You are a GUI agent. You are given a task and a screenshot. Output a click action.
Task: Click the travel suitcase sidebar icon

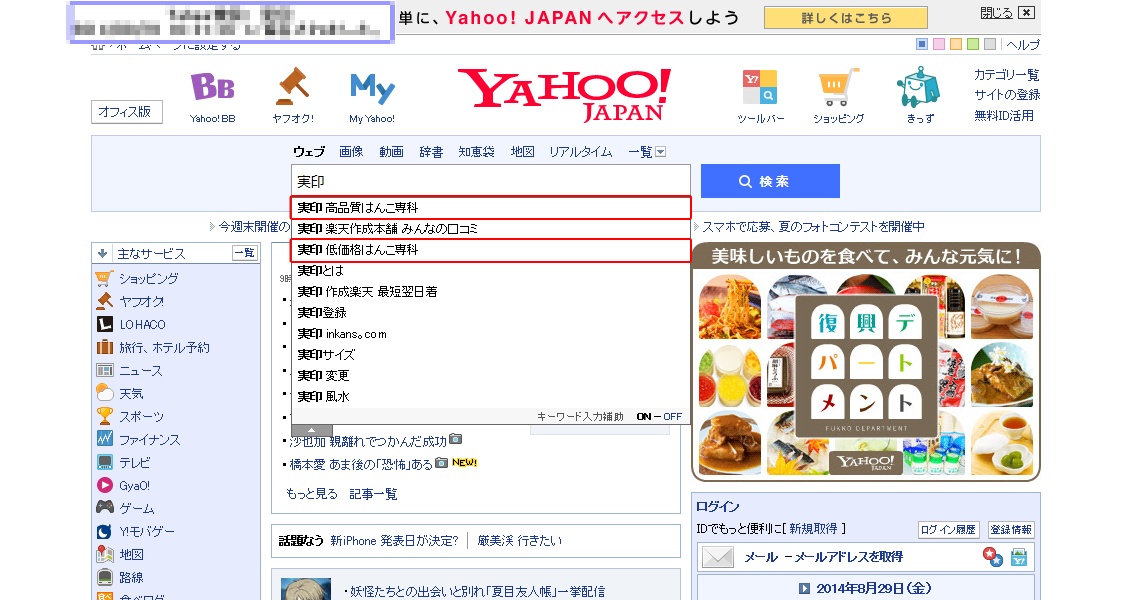[x=105, y=347]
